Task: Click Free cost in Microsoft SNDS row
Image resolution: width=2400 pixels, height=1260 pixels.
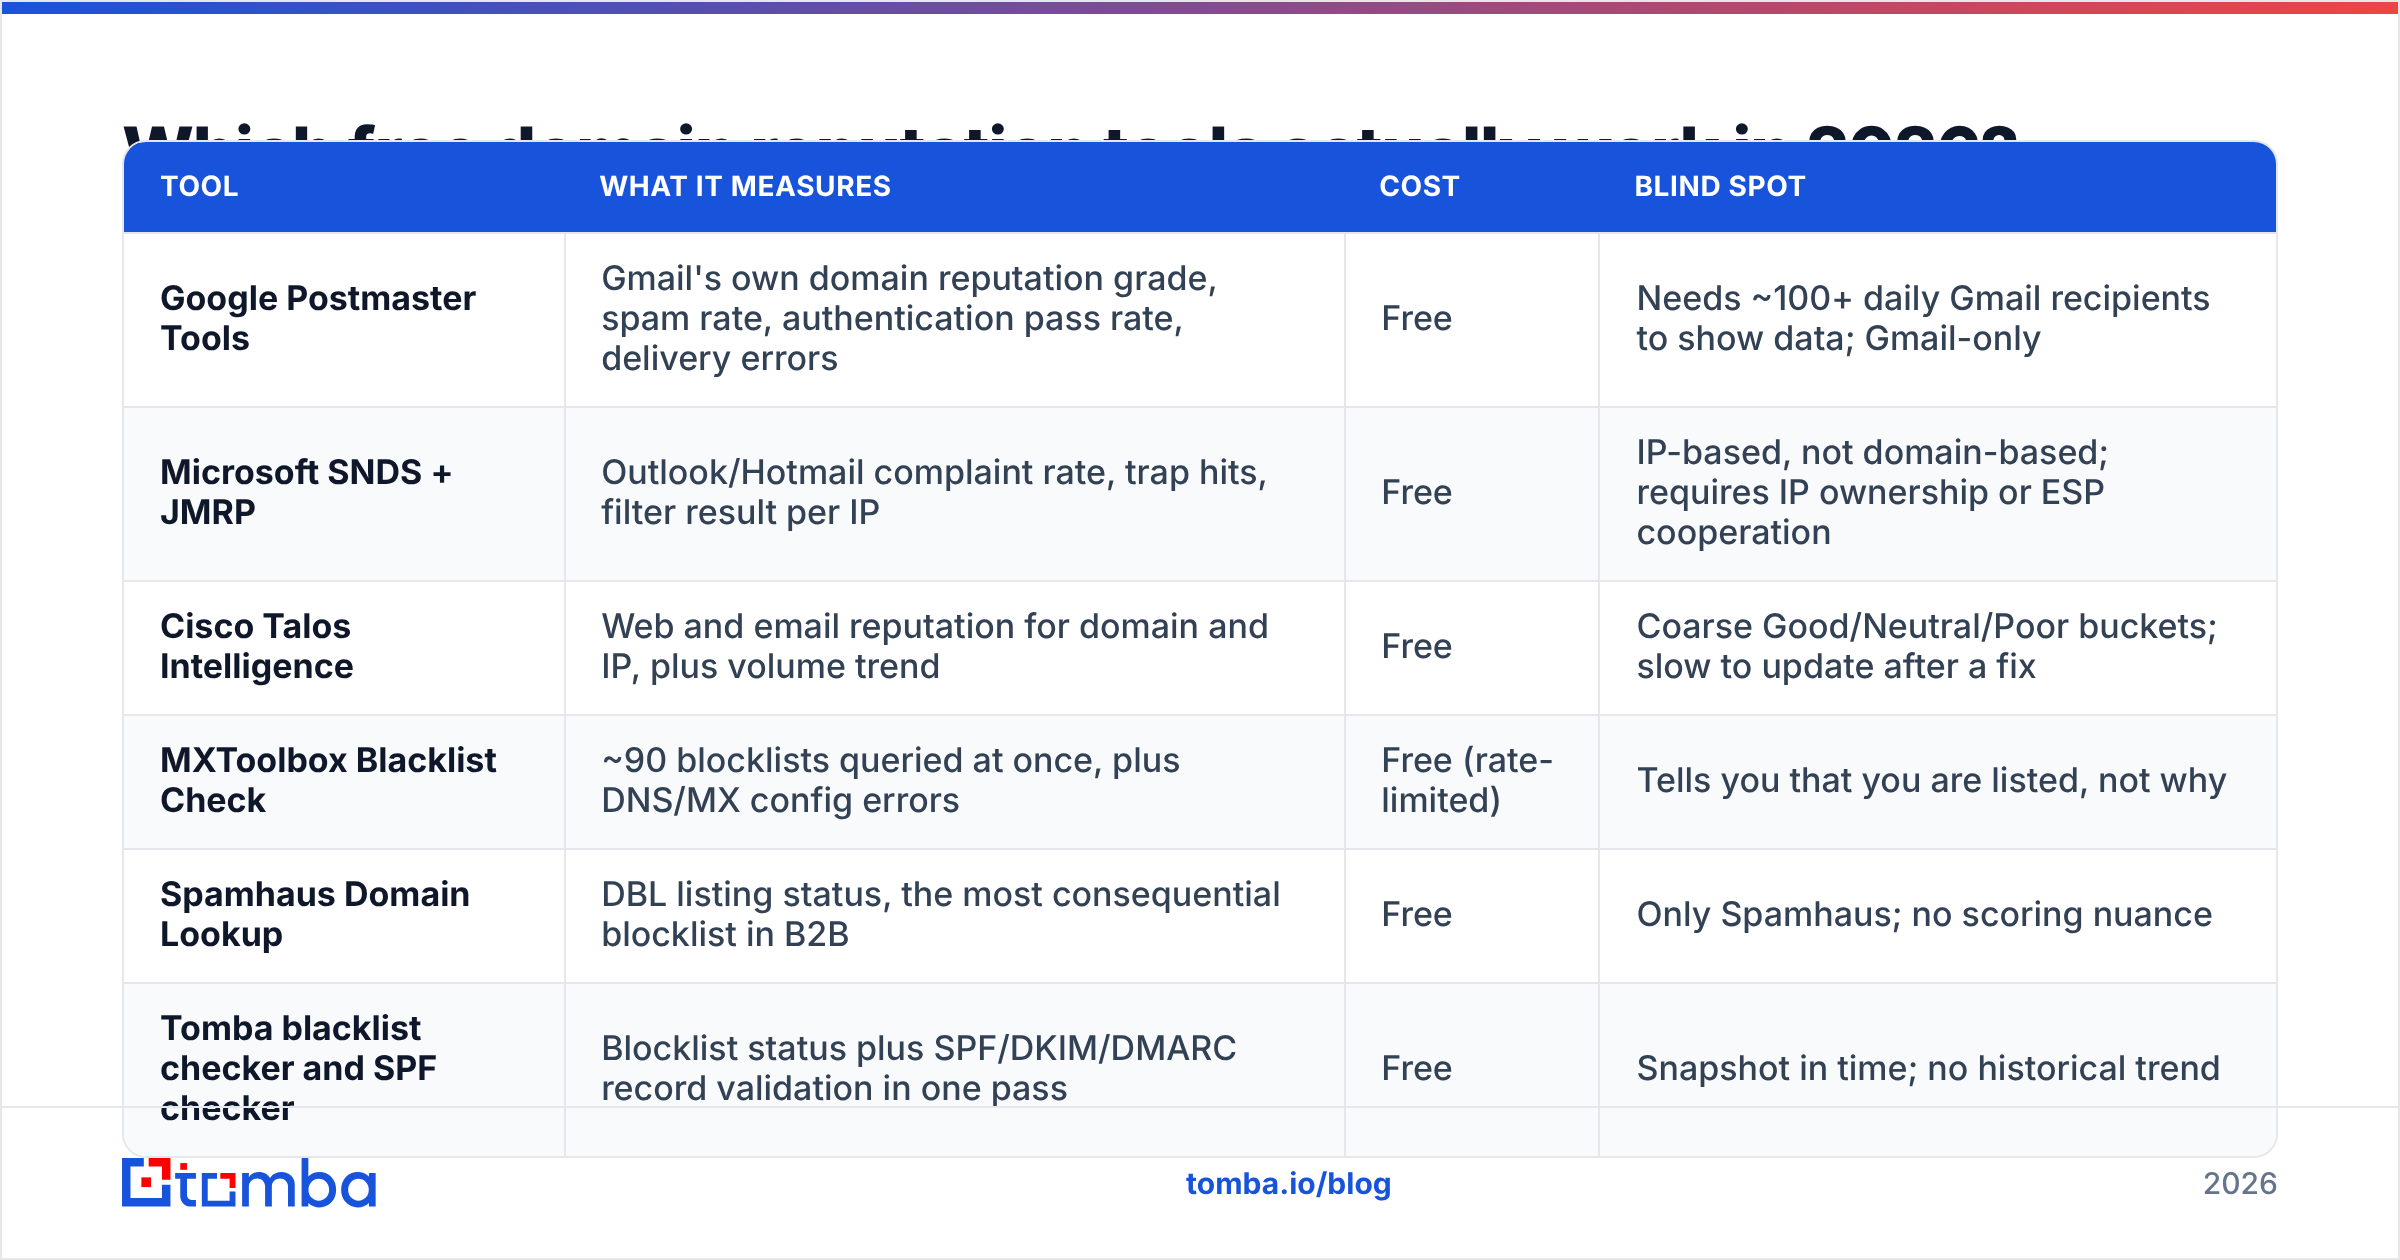Action: point(1416,492)
